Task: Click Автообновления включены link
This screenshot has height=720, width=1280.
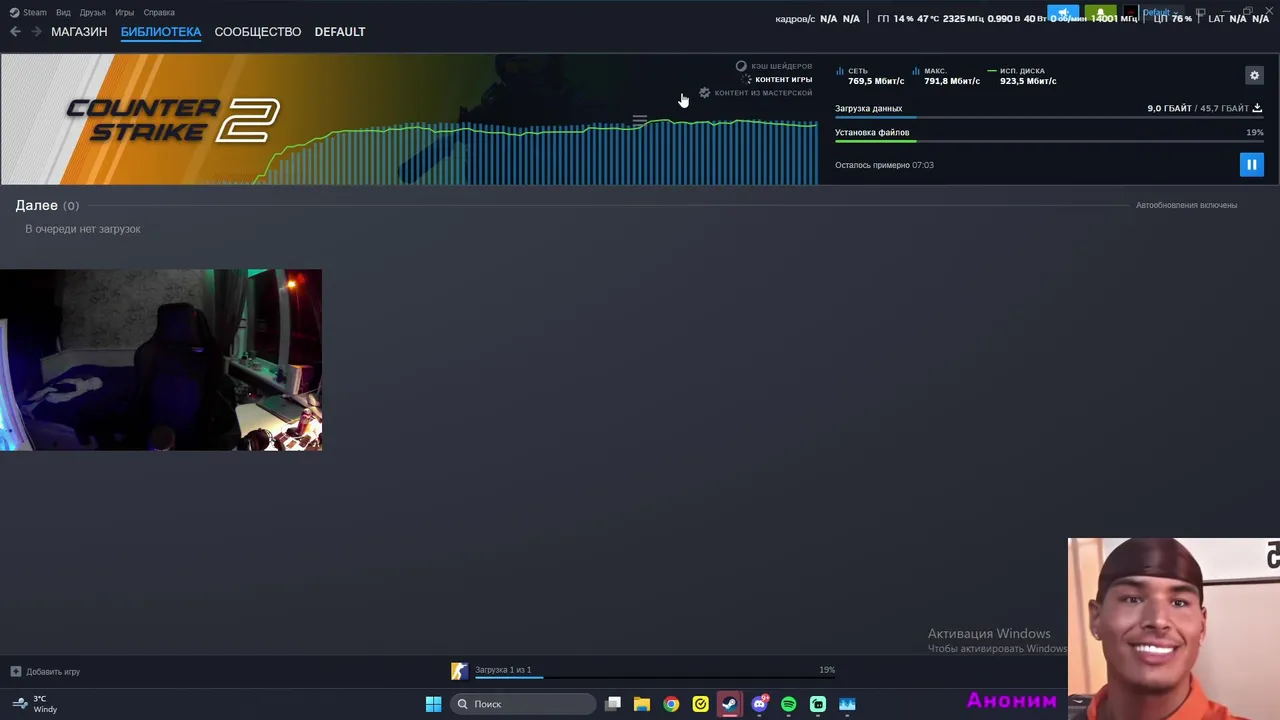Action: pos(1186,205)
